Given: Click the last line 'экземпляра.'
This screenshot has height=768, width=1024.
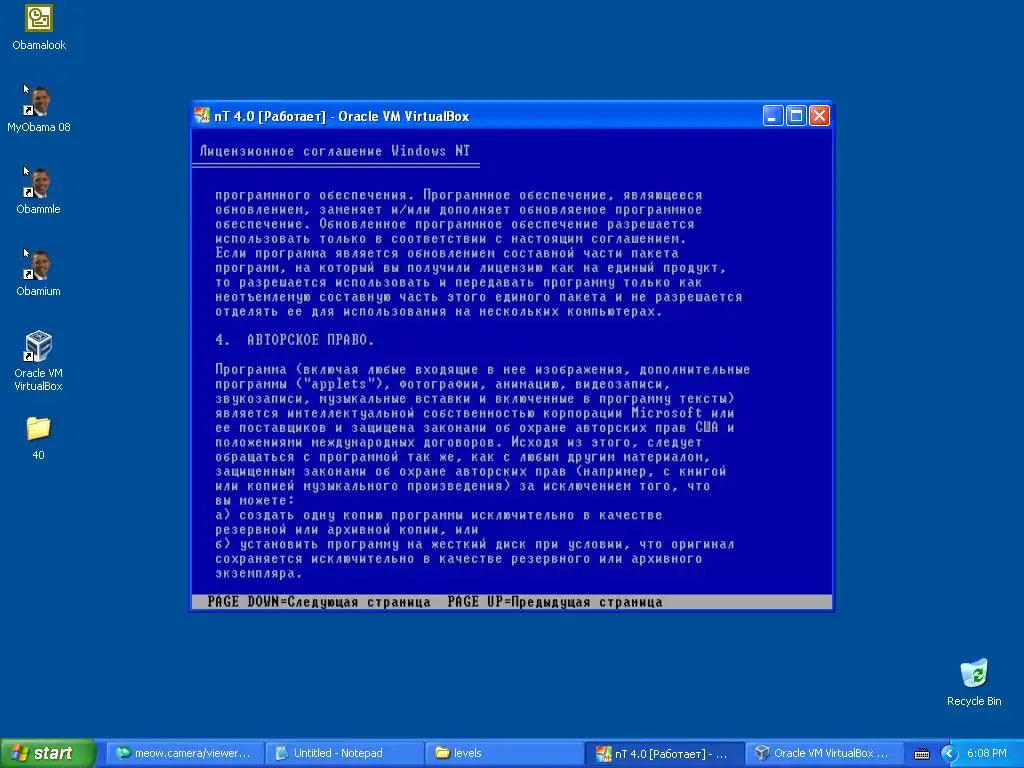Looking at the screenshot, I should point(259,573).
